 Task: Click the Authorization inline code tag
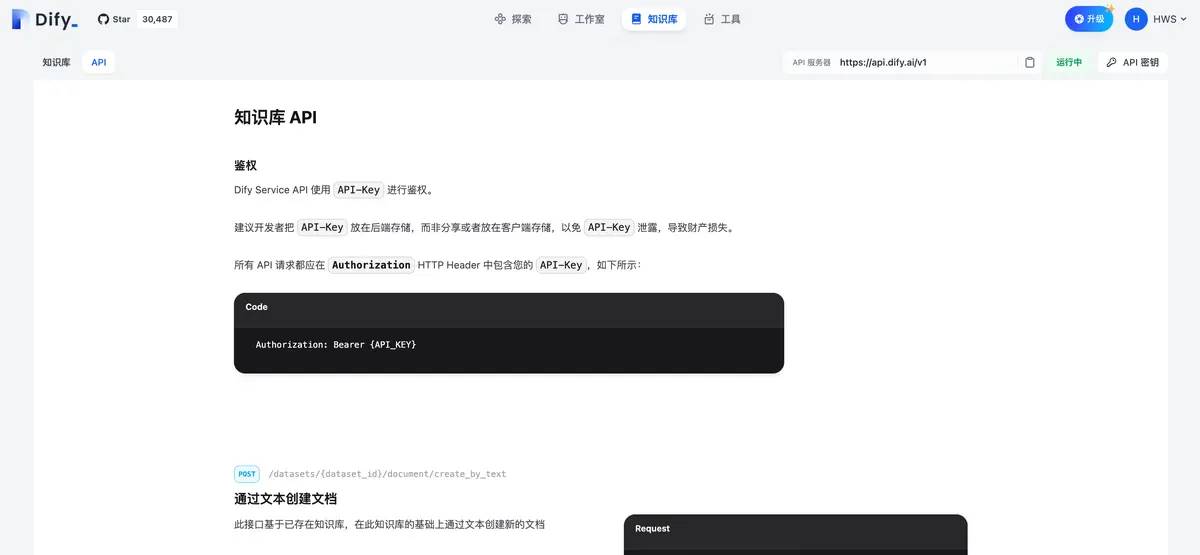click(x=371, y=265)
